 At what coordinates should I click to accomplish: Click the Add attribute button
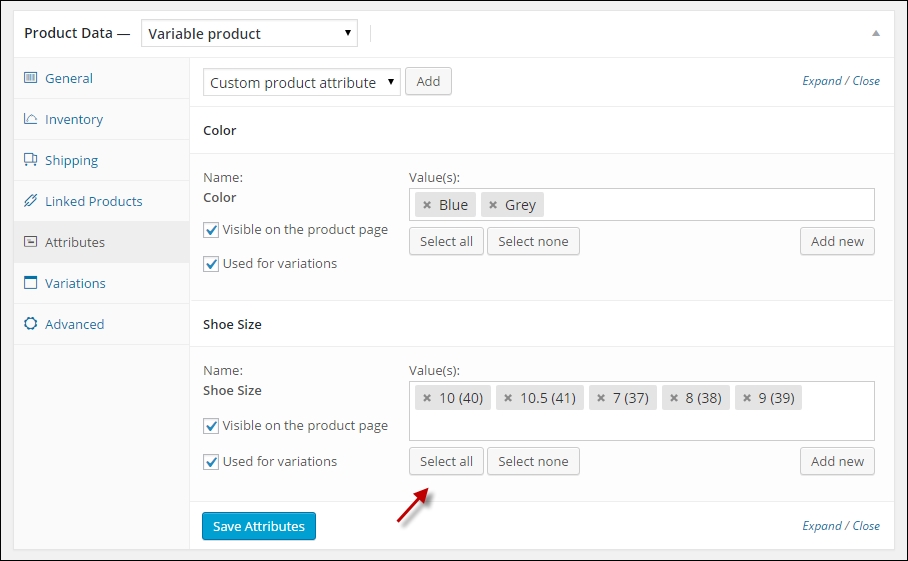click(x=428, y=82)
